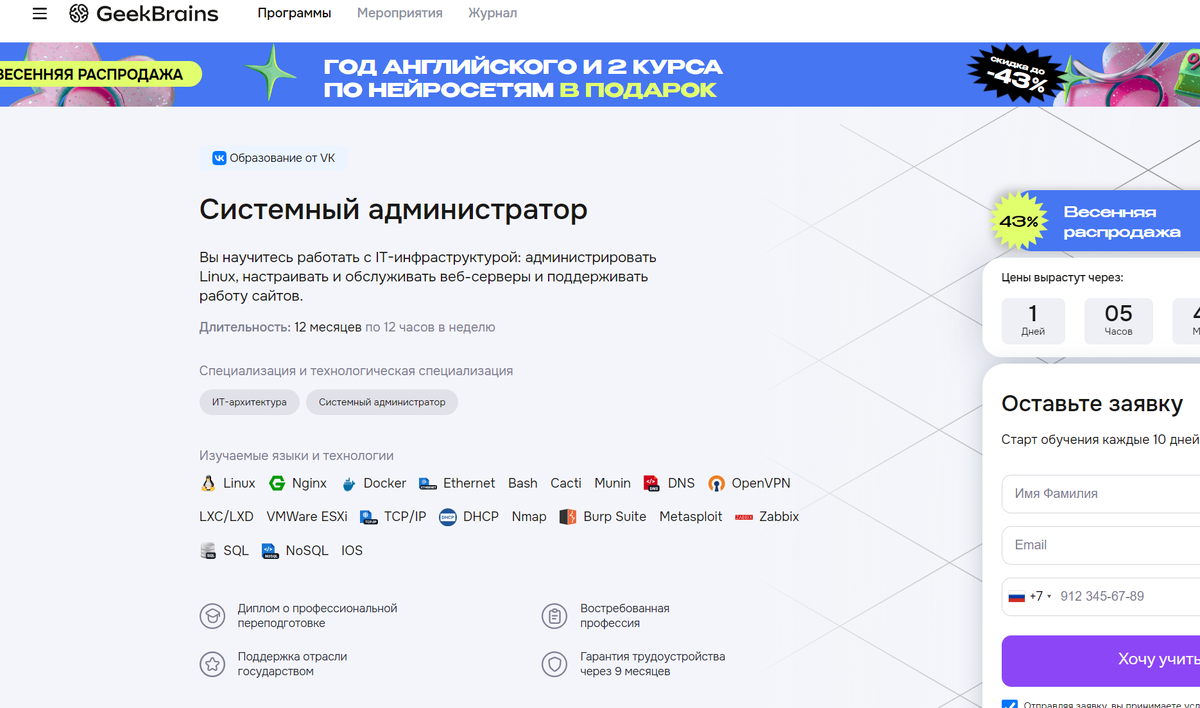Click the red Zabbix icon

744,518
